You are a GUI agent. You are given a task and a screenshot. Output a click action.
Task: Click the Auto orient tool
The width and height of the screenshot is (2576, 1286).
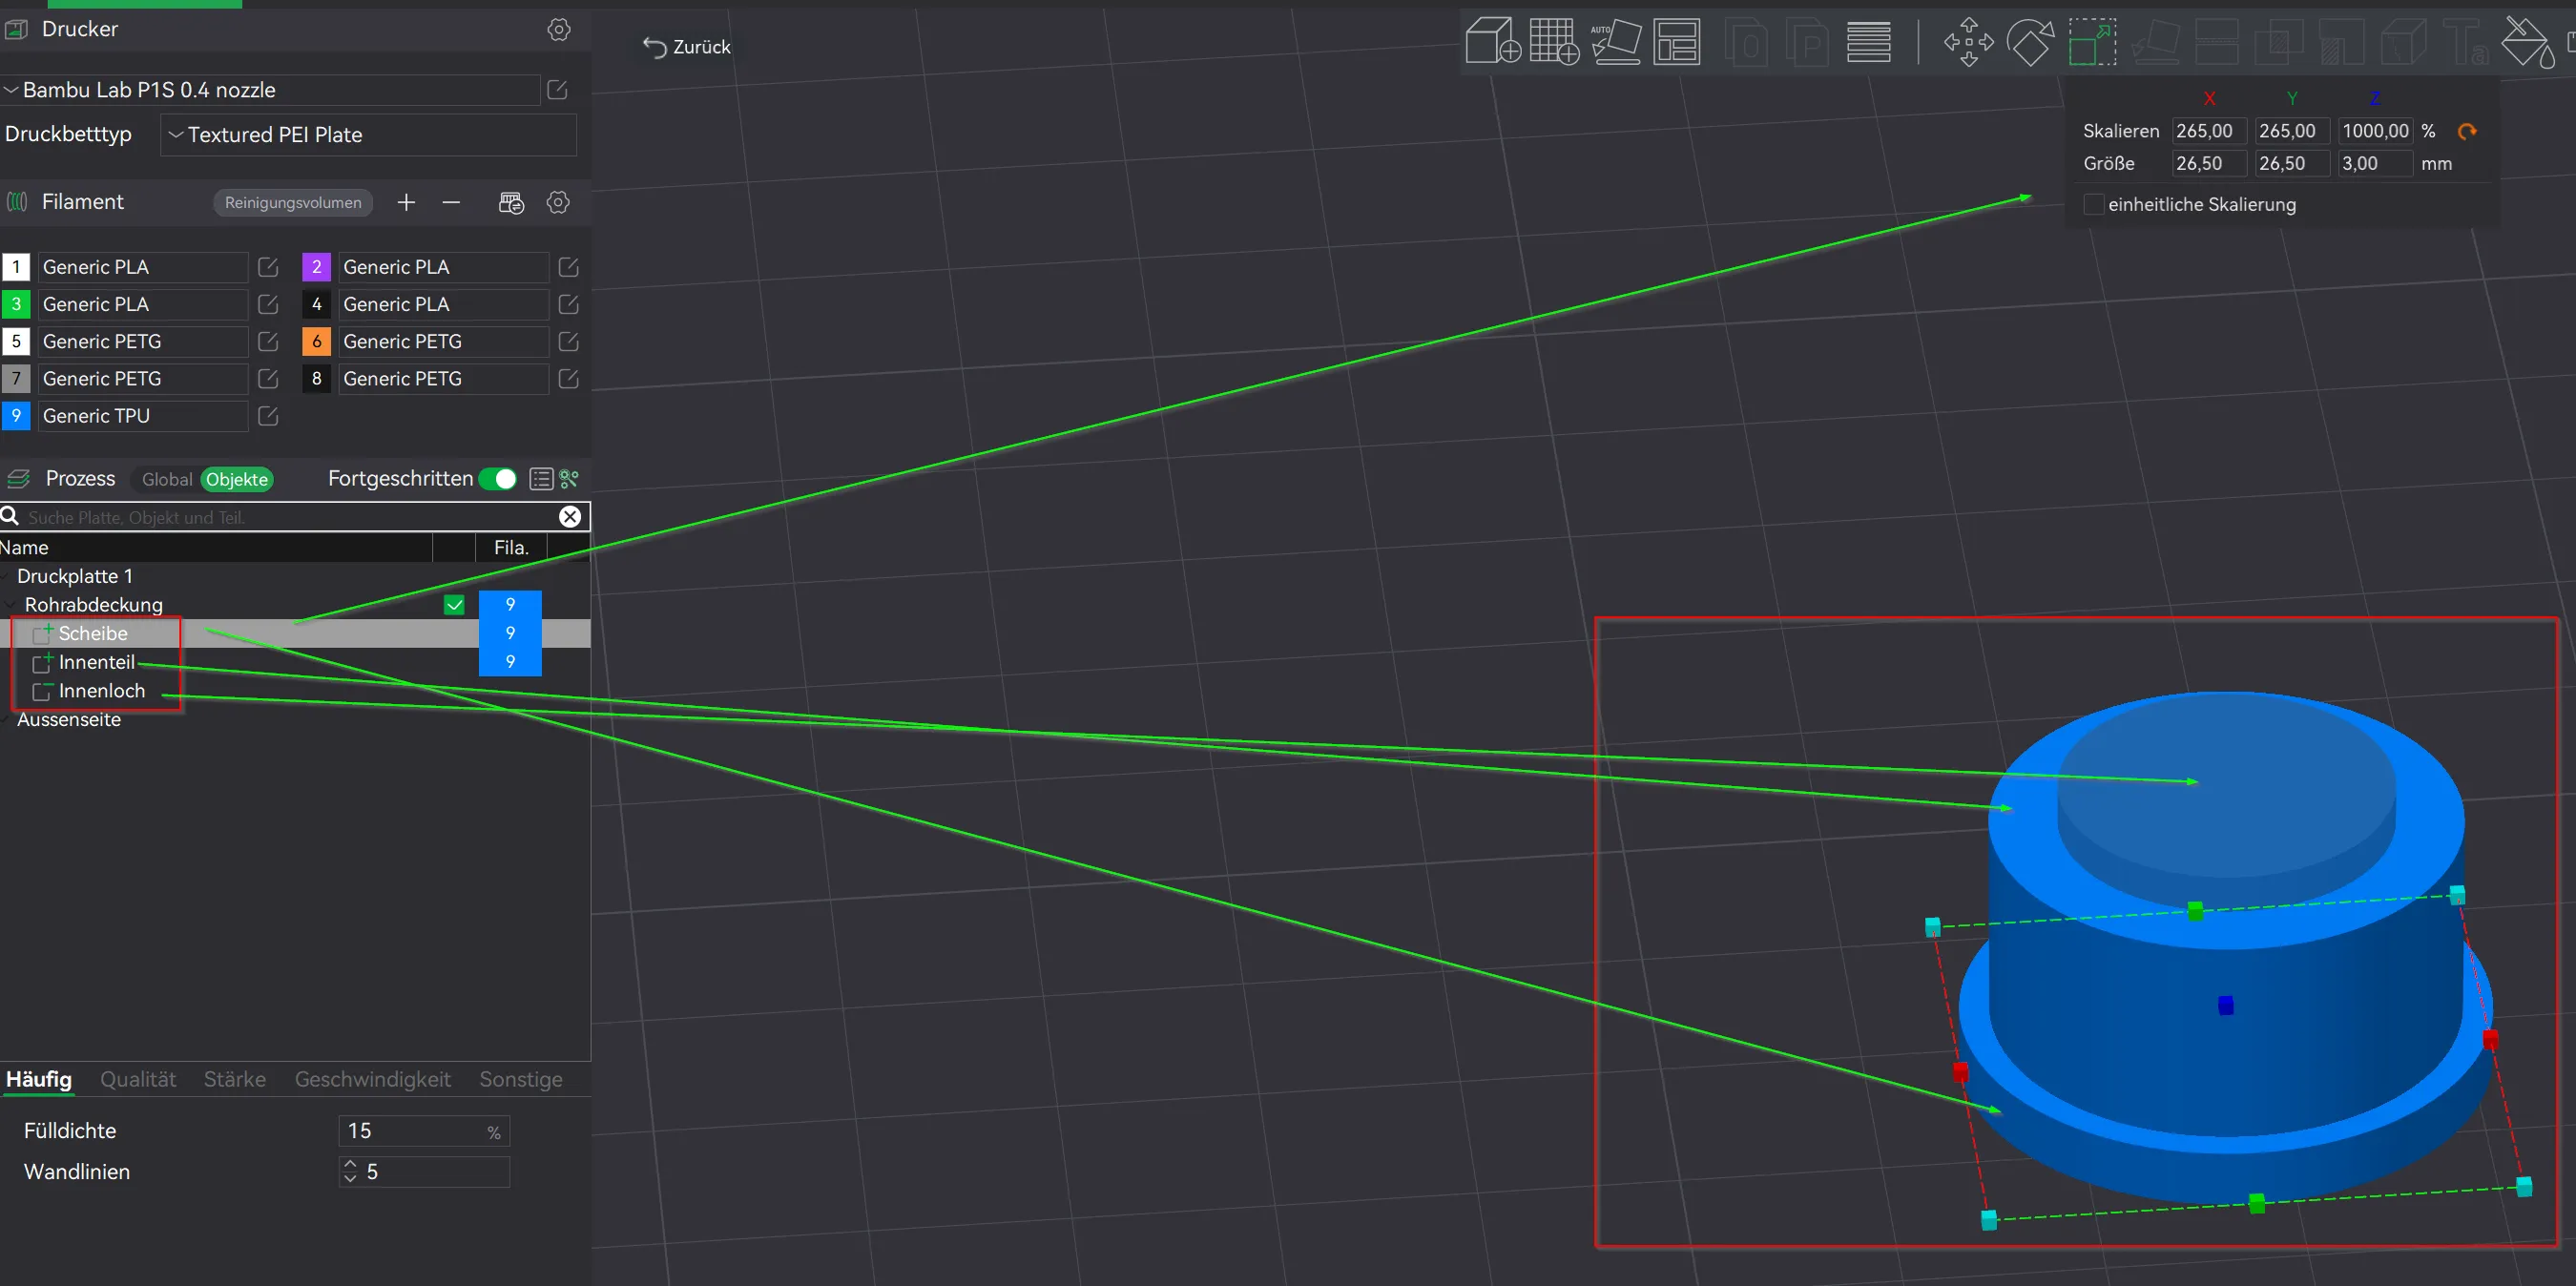(1616, 42)
